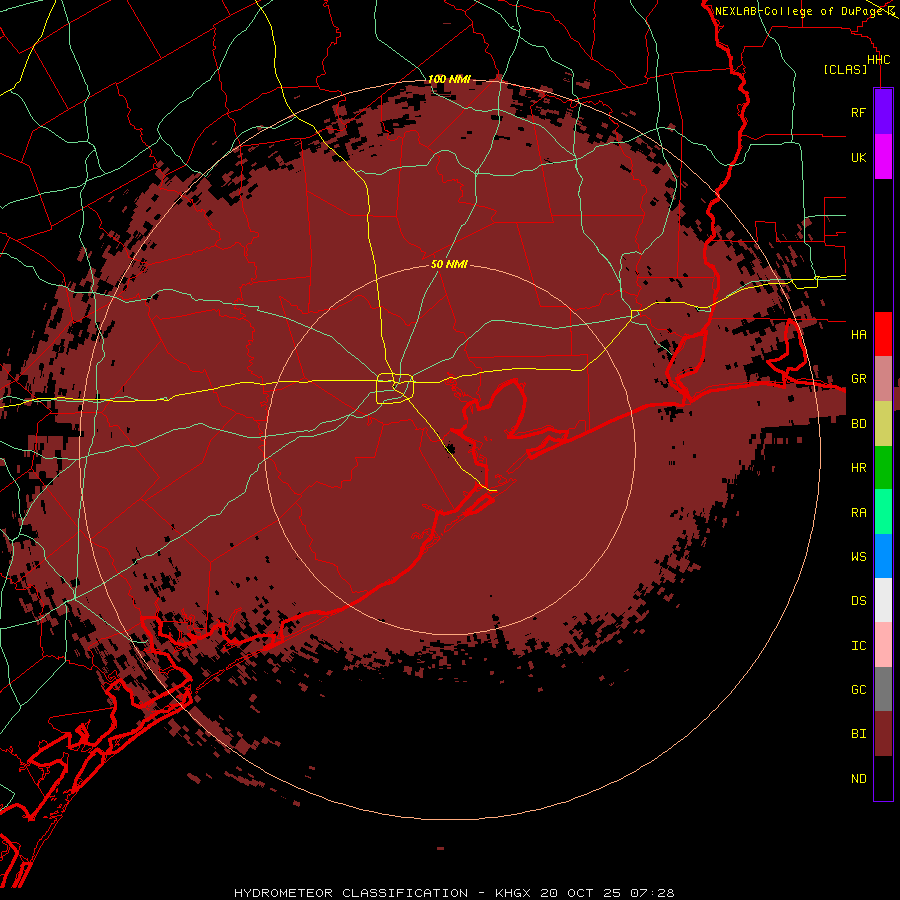This screenshot has width=900, height=900.
Task: Click the yellow Houston beltway loop at radar center
Action: pyautogui.click(x=395, y=389)
